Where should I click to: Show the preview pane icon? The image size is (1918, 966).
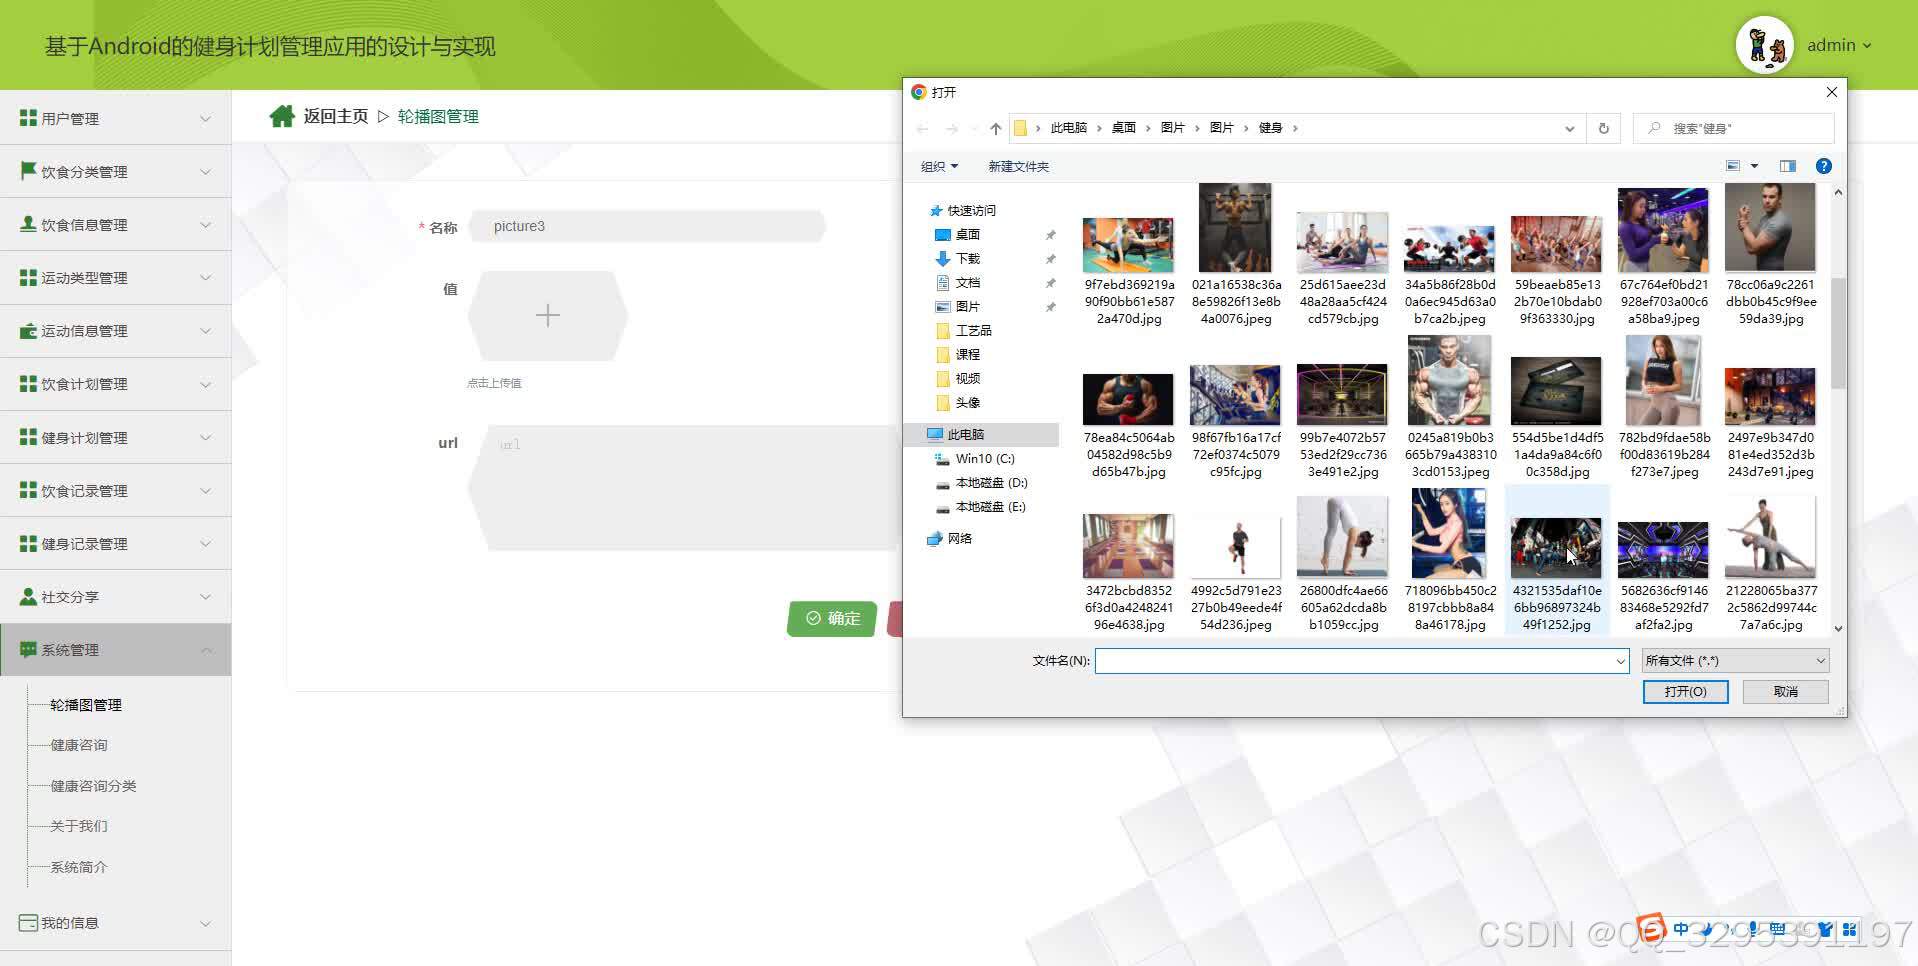[x=1788, y=166]
